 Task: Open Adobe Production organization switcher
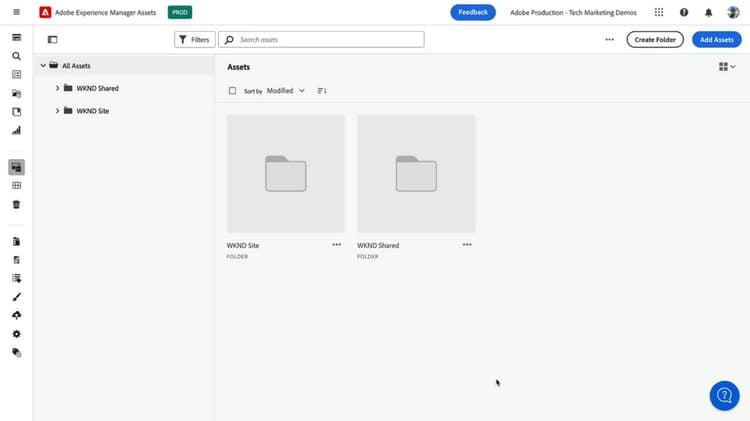[x=573, y=12]
